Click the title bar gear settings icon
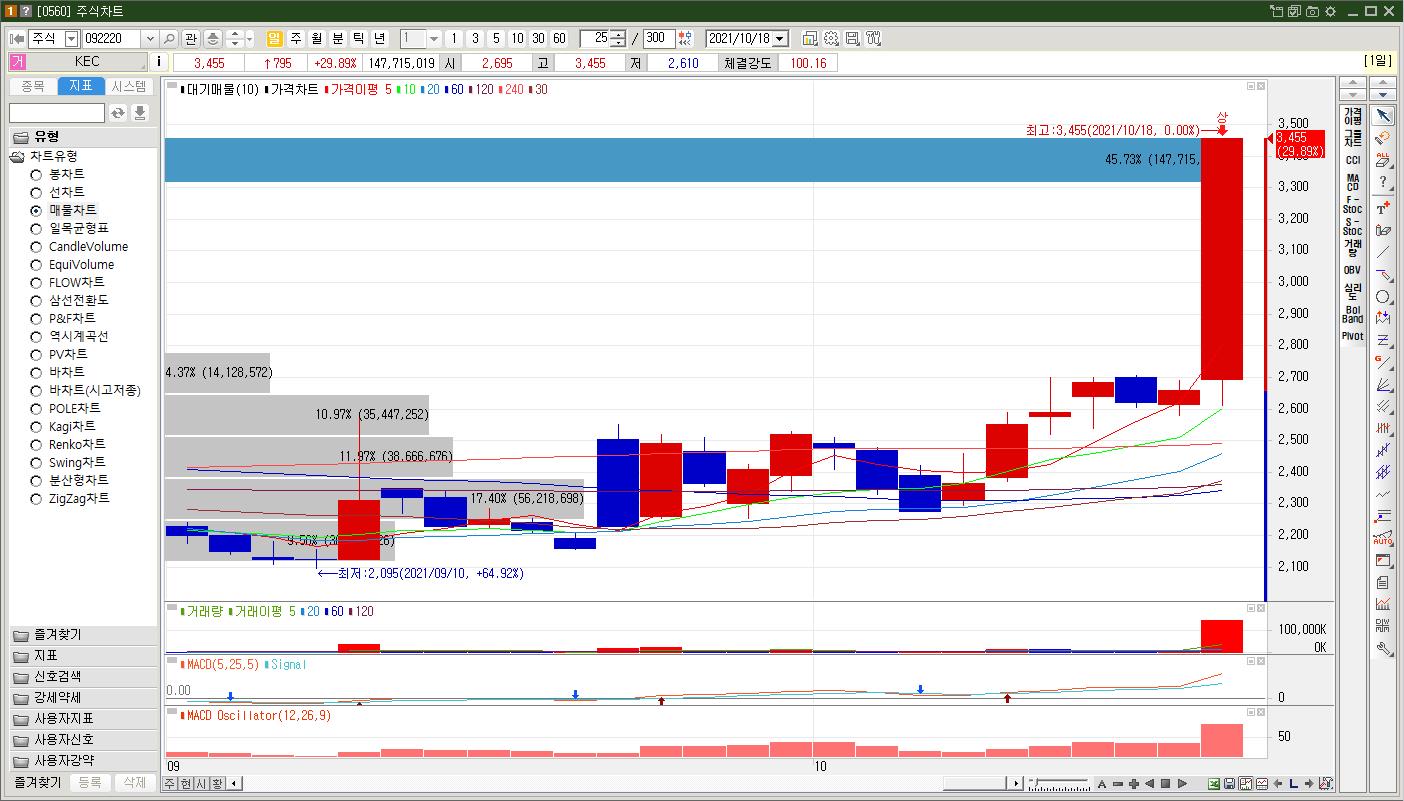Viewport: 1404px width, 801px height. [1330, 11]
